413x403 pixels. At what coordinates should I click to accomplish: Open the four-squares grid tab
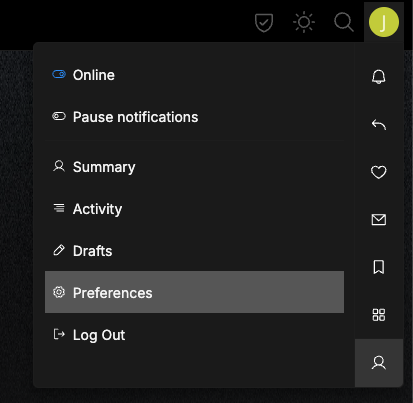379,315
